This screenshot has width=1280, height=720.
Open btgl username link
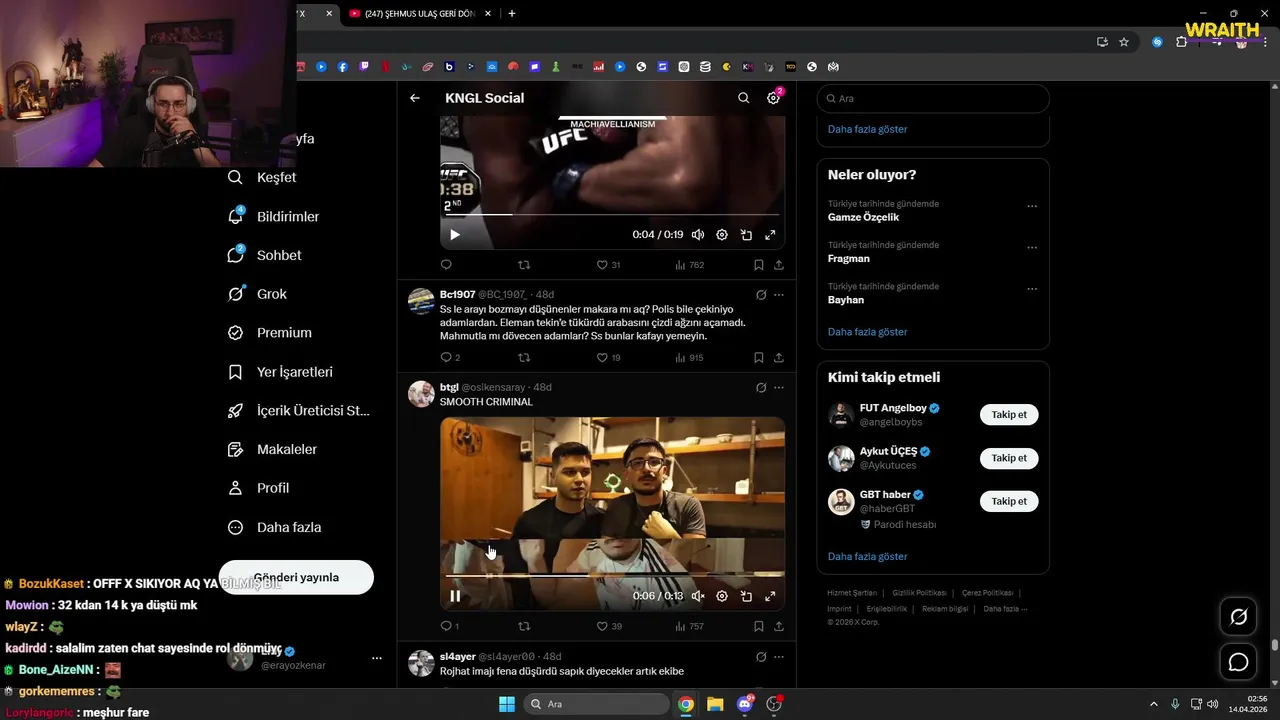tap(449, 387)
